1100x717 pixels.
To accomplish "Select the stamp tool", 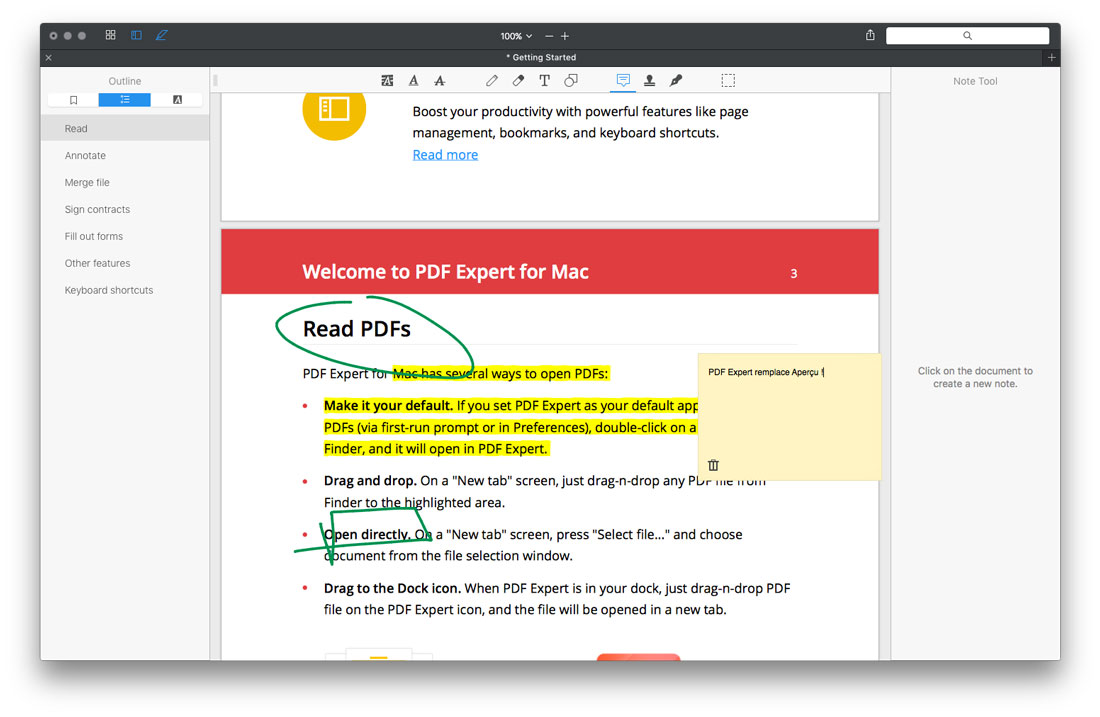I will point(649,80).
